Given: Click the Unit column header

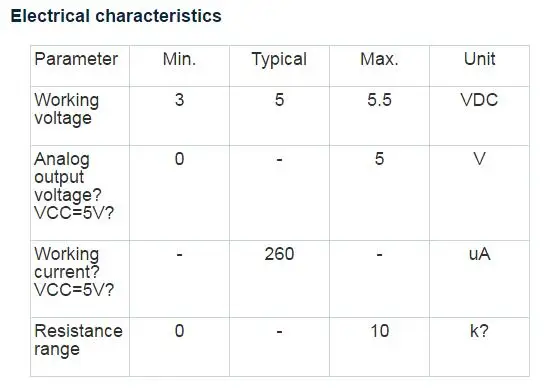Looking at the screenshot, I should [479, 59].
